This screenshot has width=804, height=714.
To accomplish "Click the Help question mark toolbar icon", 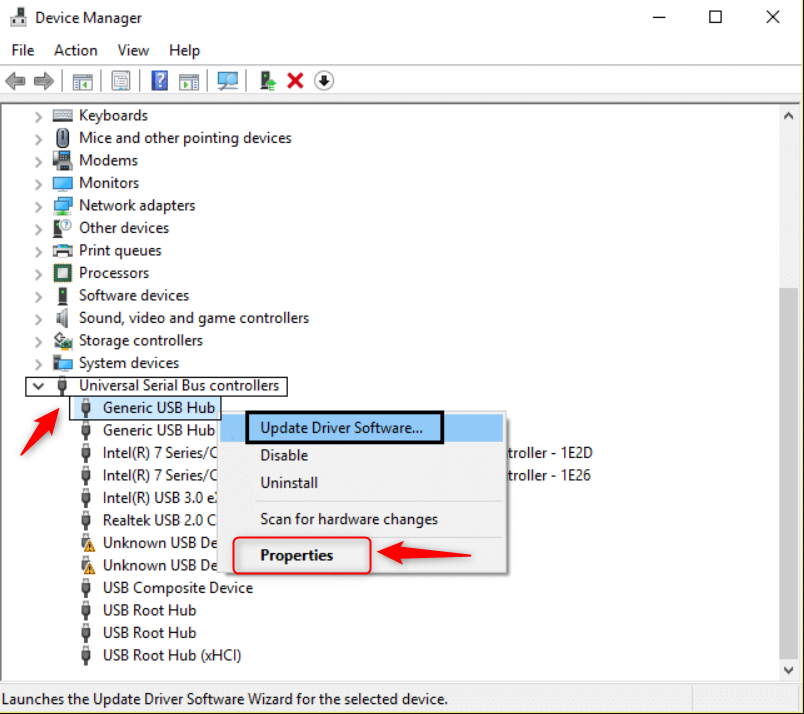I will [158, 80].
